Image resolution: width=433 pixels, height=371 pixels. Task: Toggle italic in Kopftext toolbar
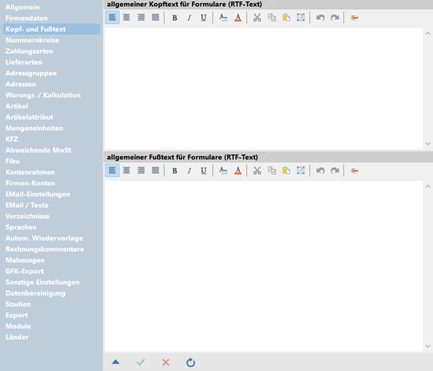pos(189,18)
